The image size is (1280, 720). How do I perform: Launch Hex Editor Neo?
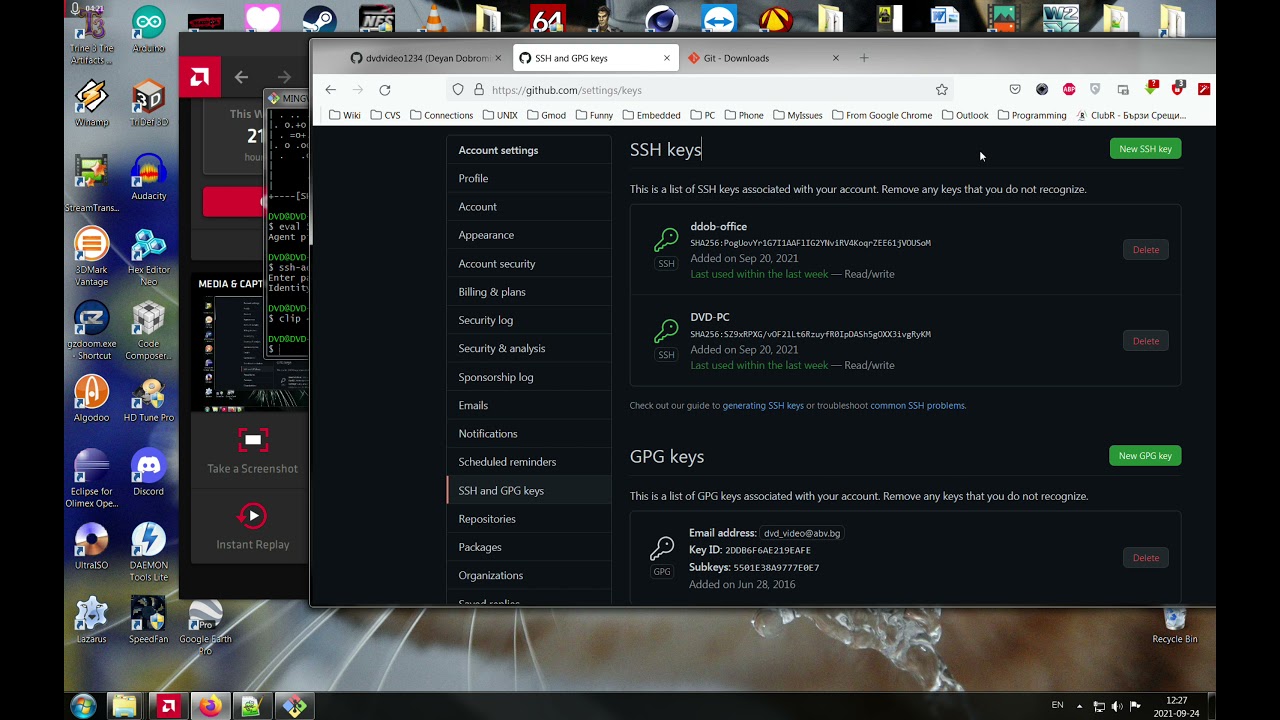(x=148, y=257)
